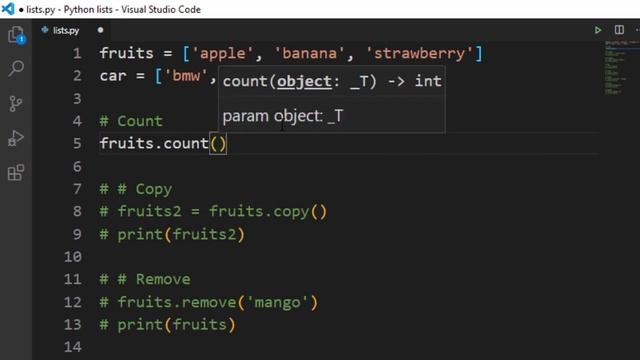Click line number 5 in the gutter
The width and height of the screenshot is (640, 360).
(x=77, y=143)
